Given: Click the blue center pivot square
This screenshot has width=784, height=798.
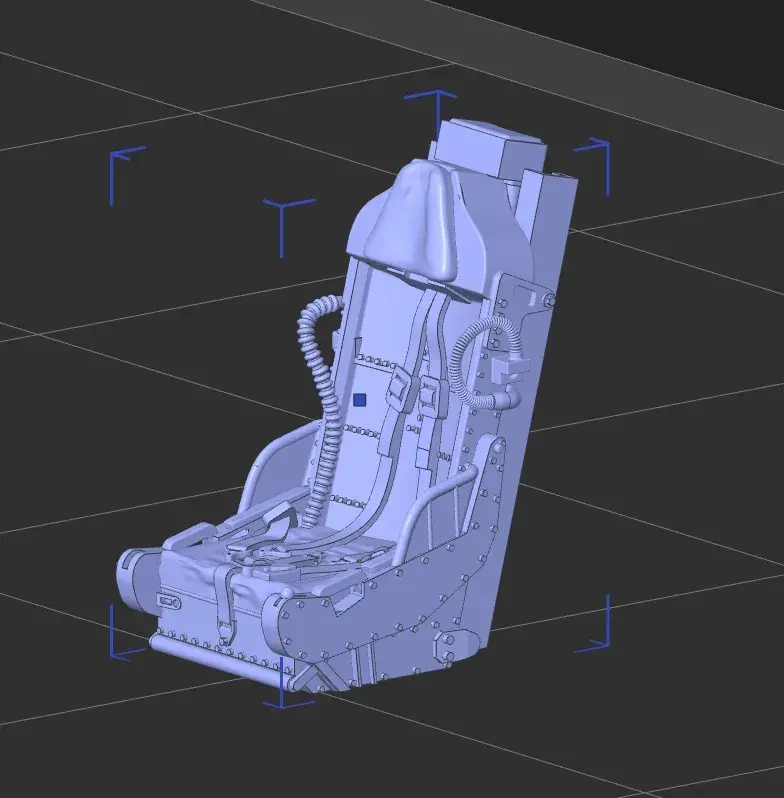Looking at the screenshot, I should pos(359,400).
